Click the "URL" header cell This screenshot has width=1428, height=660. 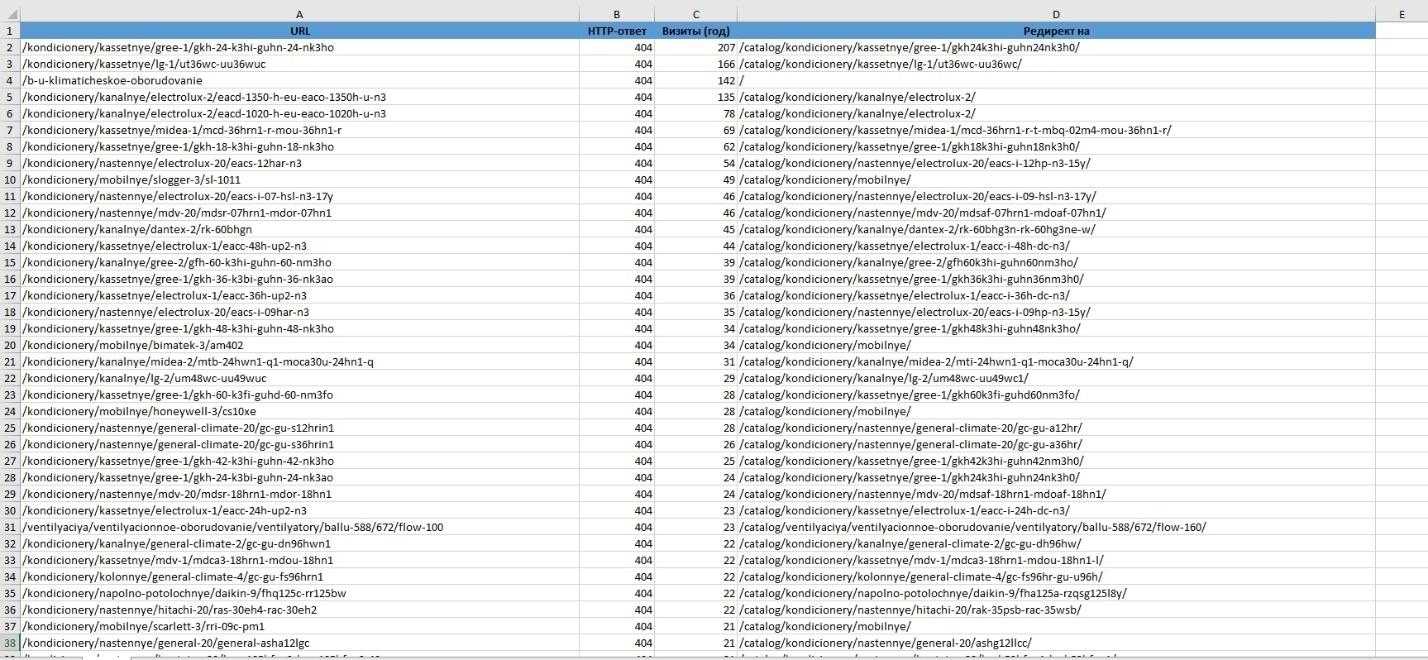[x=299, y=31]
